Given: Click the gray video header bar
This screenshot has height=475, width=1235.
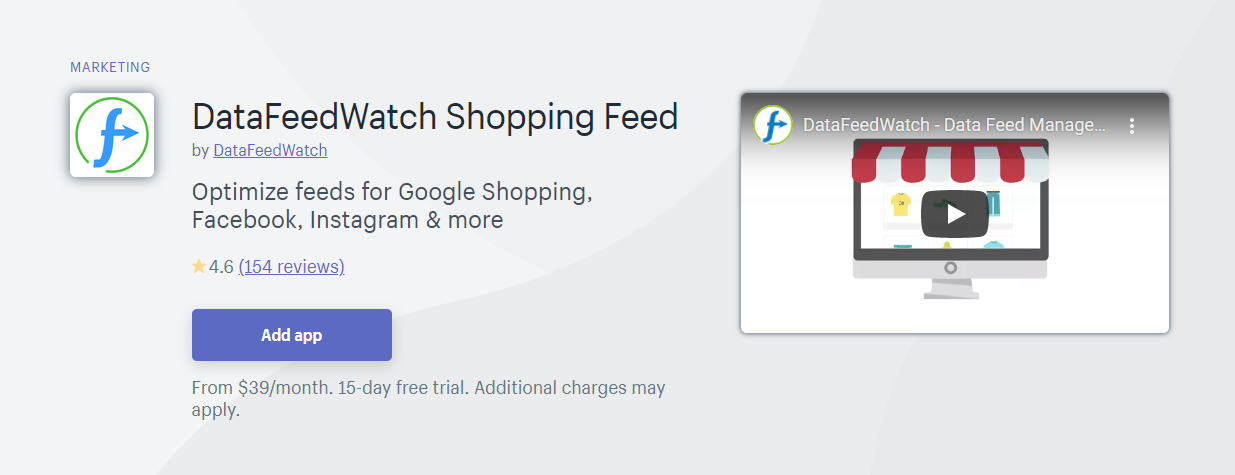Looking at the screenshot, I should (x=955, y=126).
